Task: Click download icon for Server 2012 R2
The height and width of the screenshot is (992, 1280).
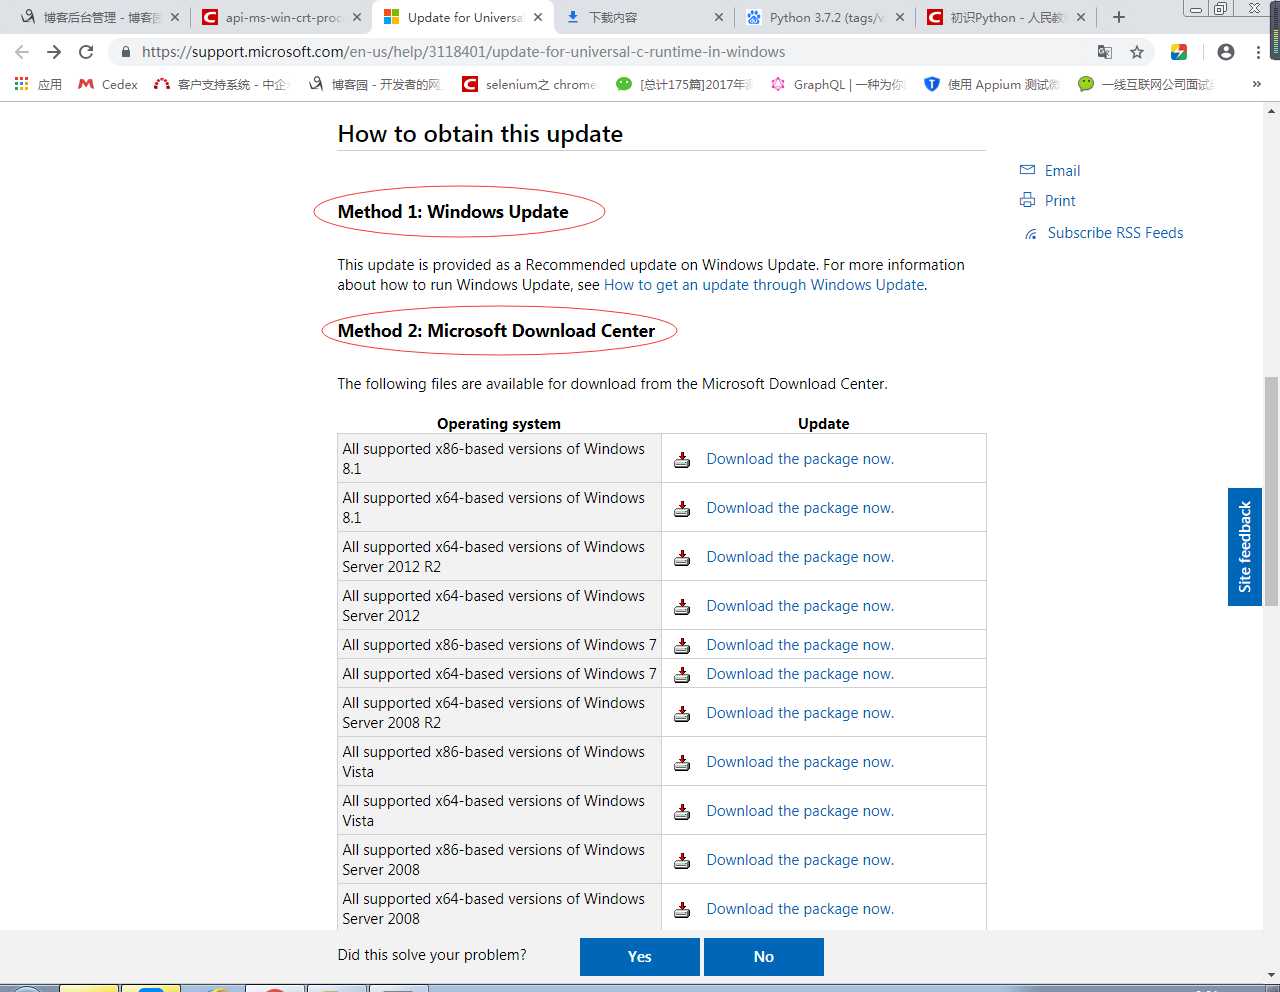Action: point(682,558)
